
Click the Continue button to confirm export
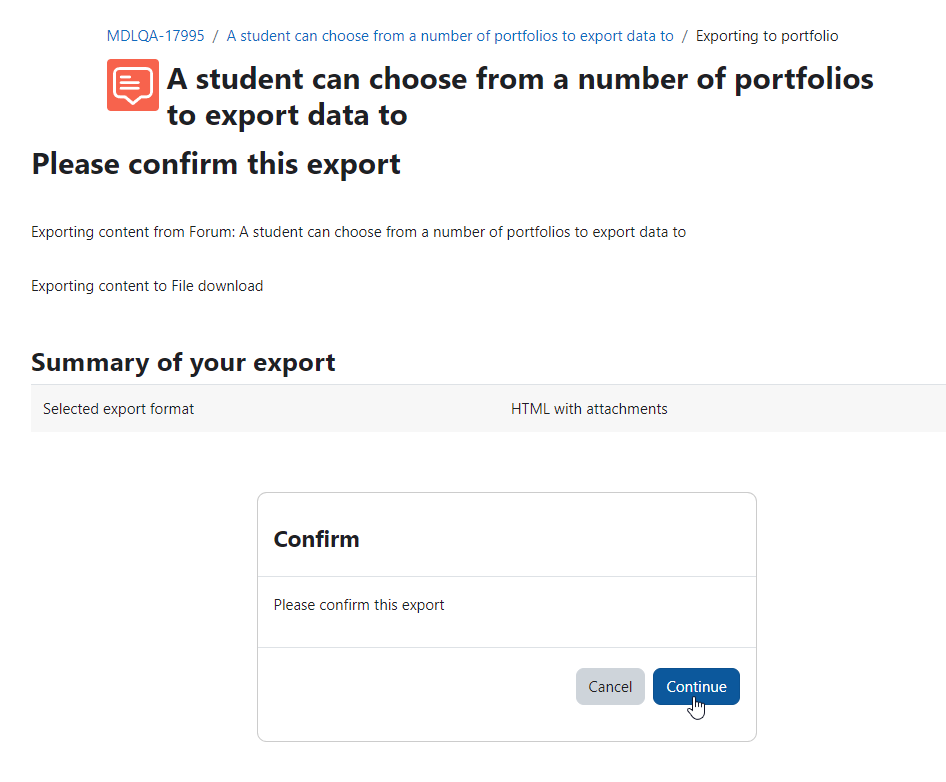(696, 687)
